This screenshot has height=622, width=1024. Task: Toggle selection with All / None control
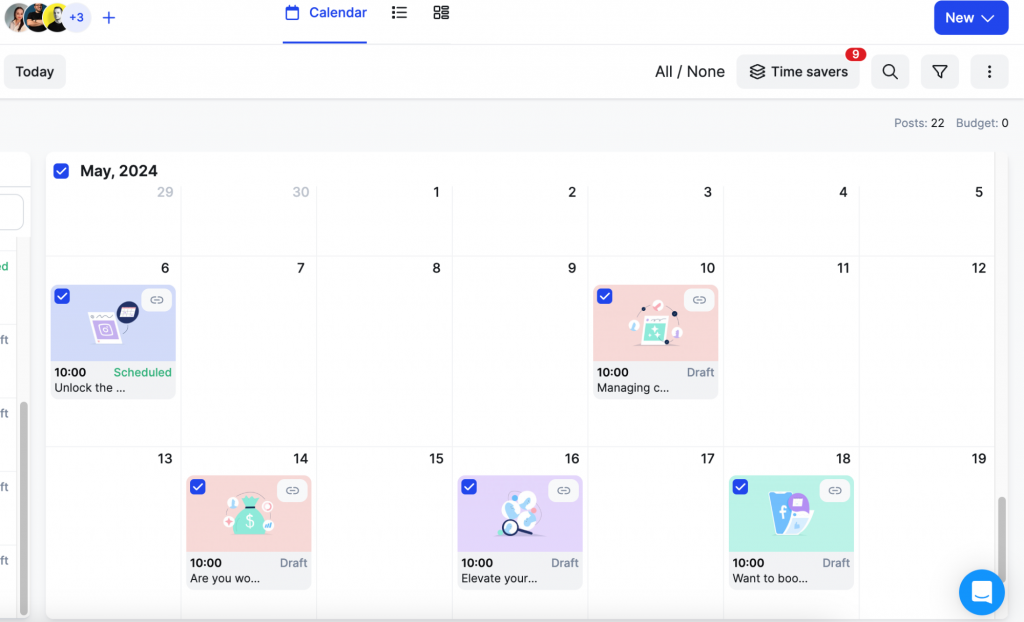tap(689, 71)
